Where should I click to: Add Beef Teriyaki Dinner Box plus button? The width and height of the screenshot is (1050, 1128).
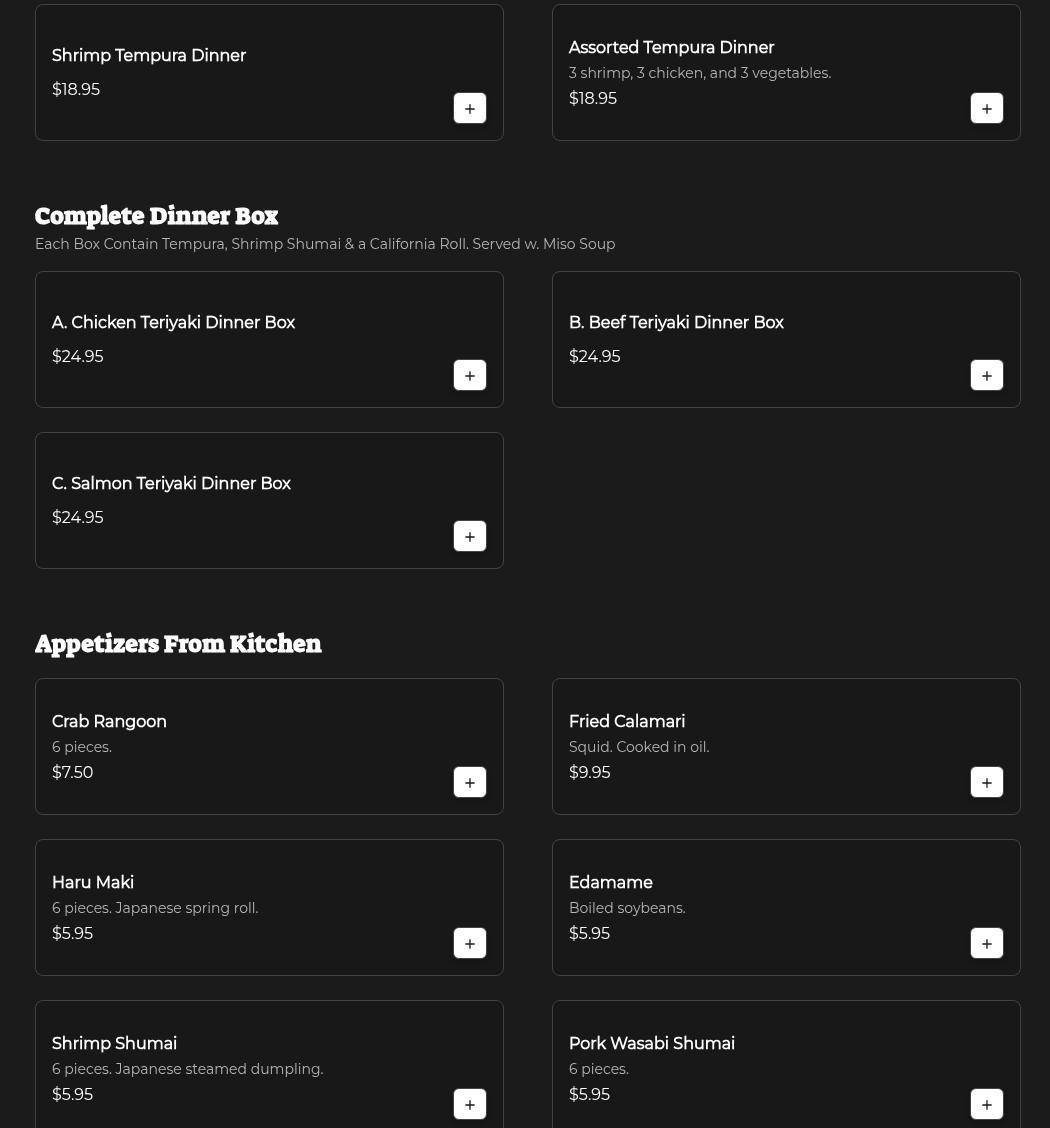(x=987, y=376)
